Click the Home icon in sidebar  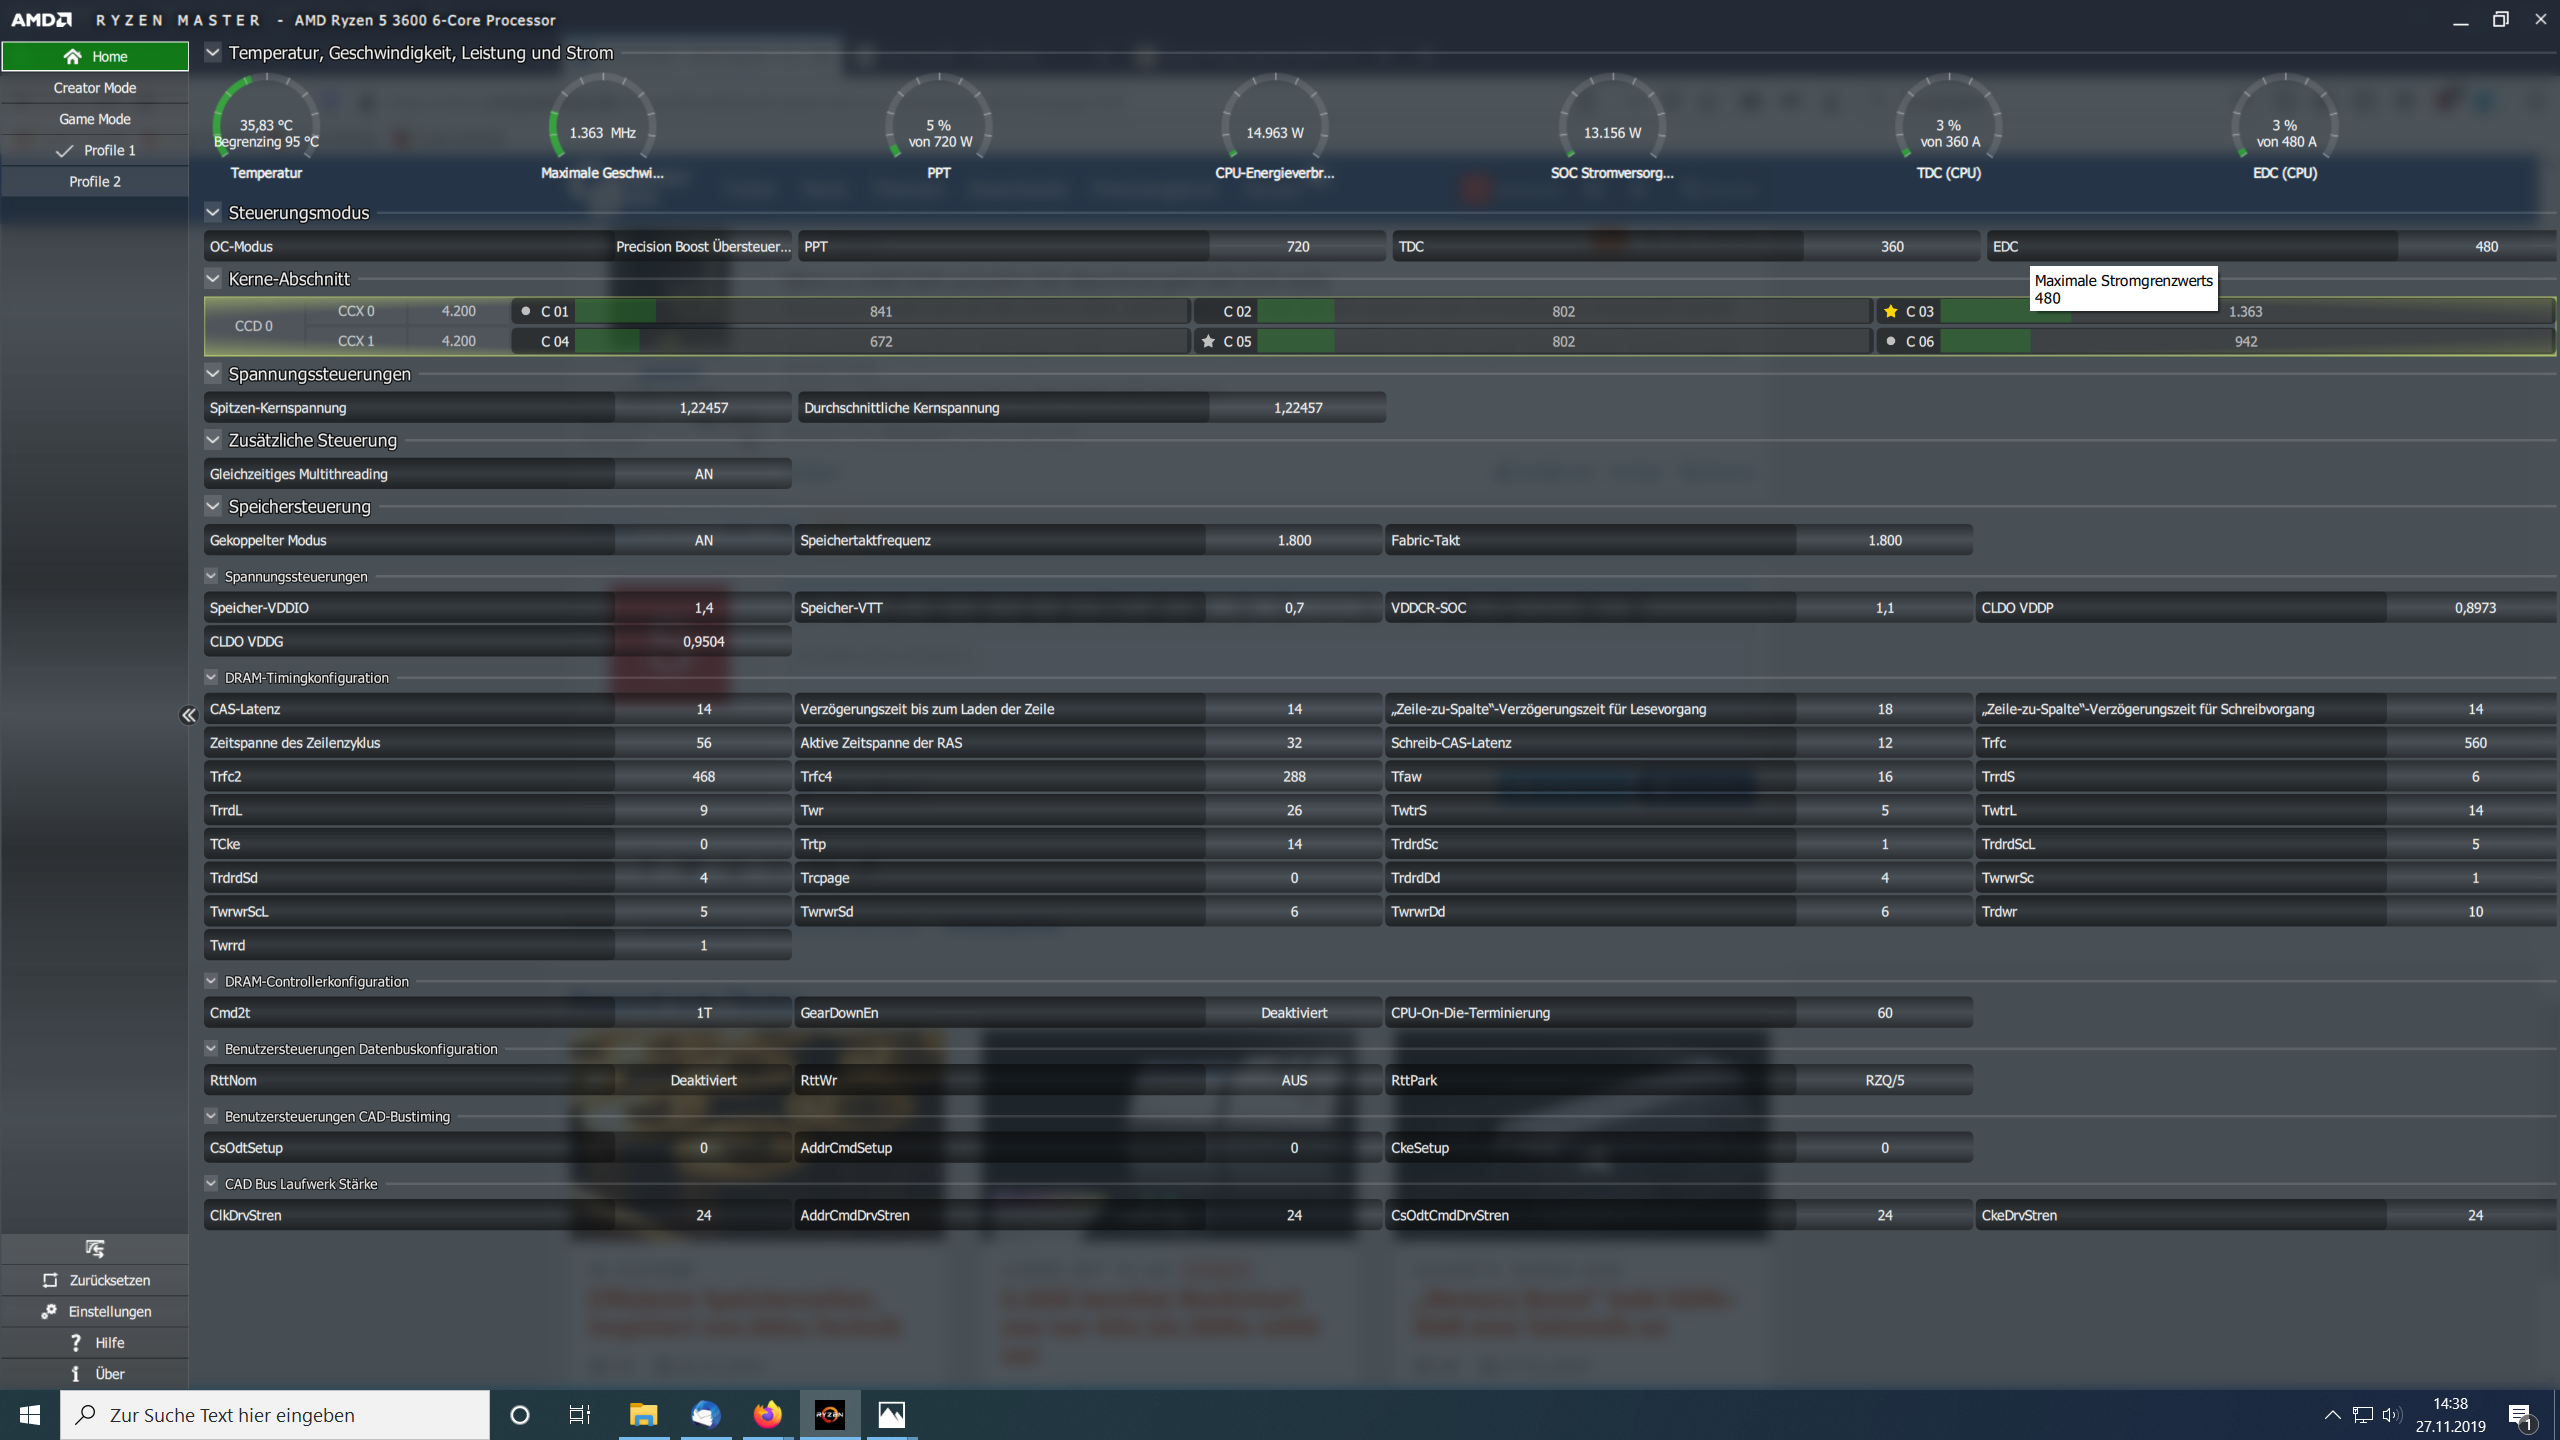point(72,56)
